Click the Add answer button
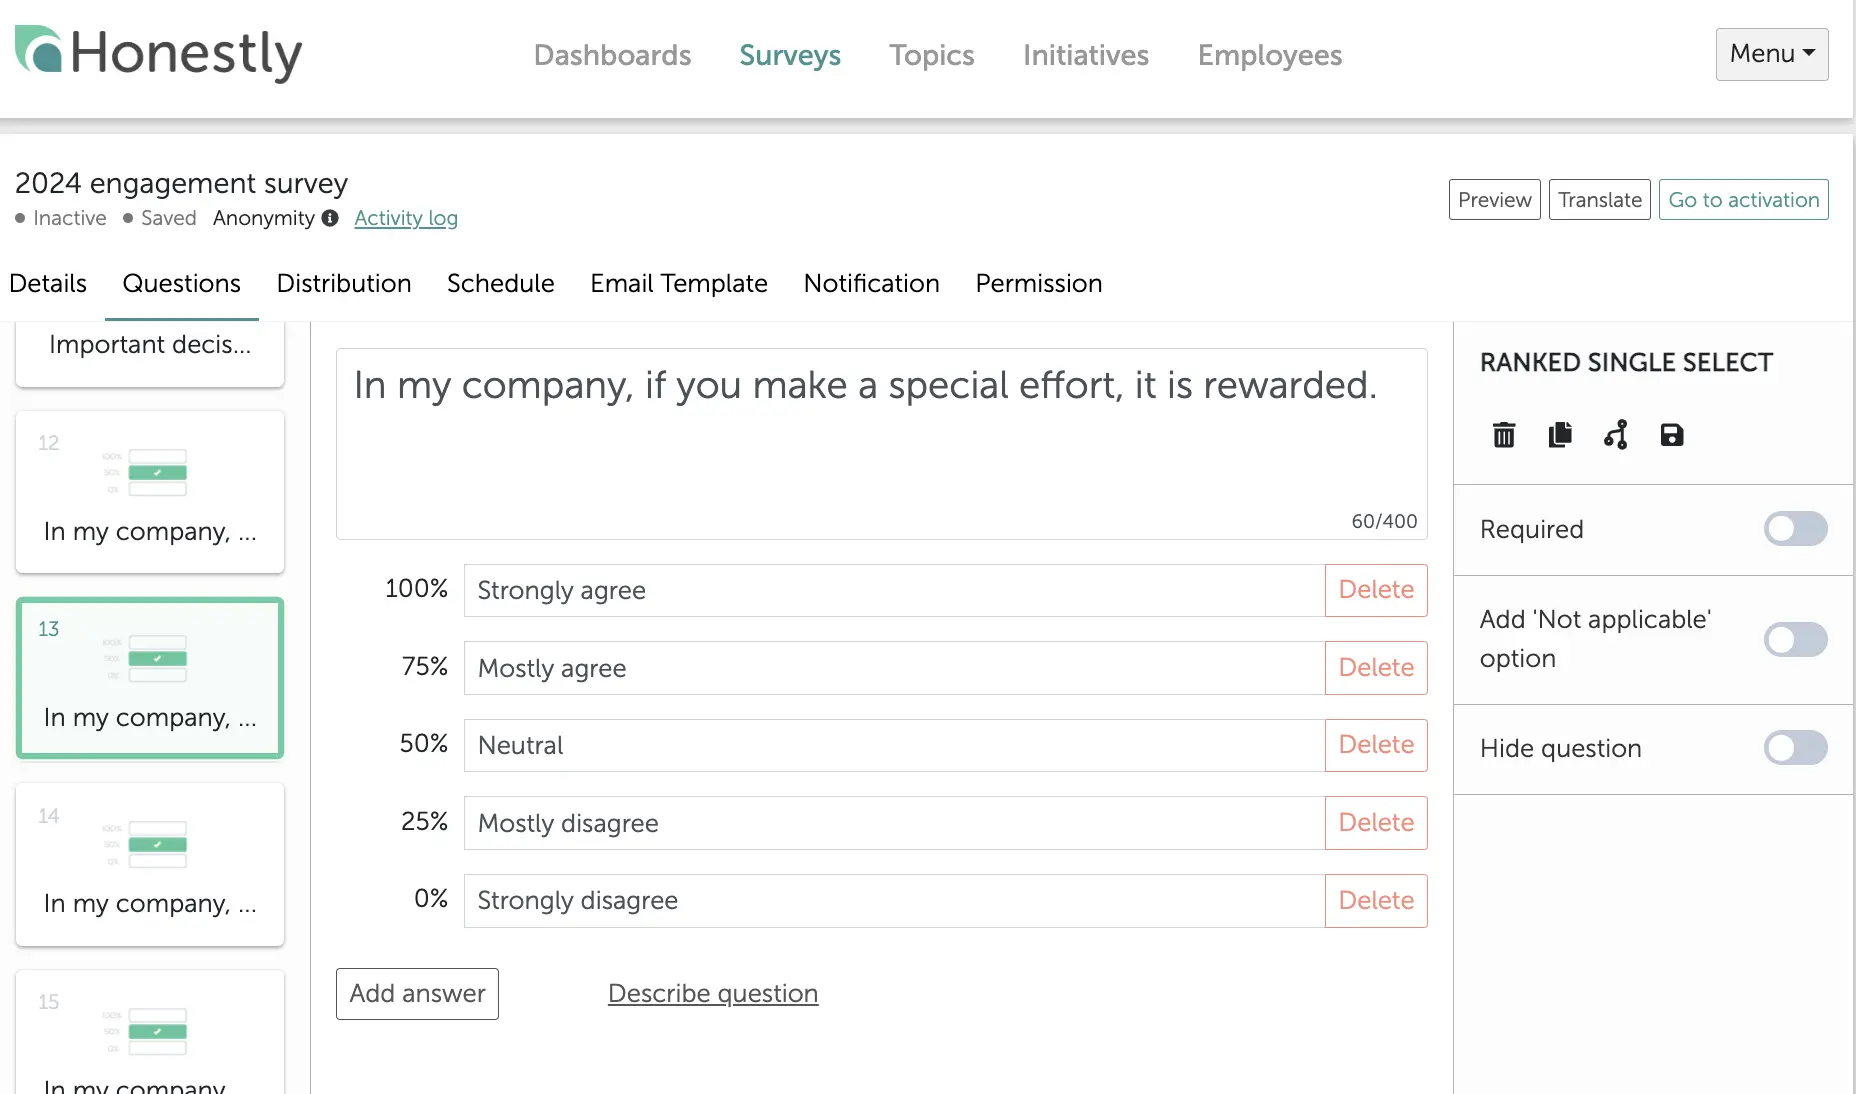1856x1094 pixels. tap(417, 994)
